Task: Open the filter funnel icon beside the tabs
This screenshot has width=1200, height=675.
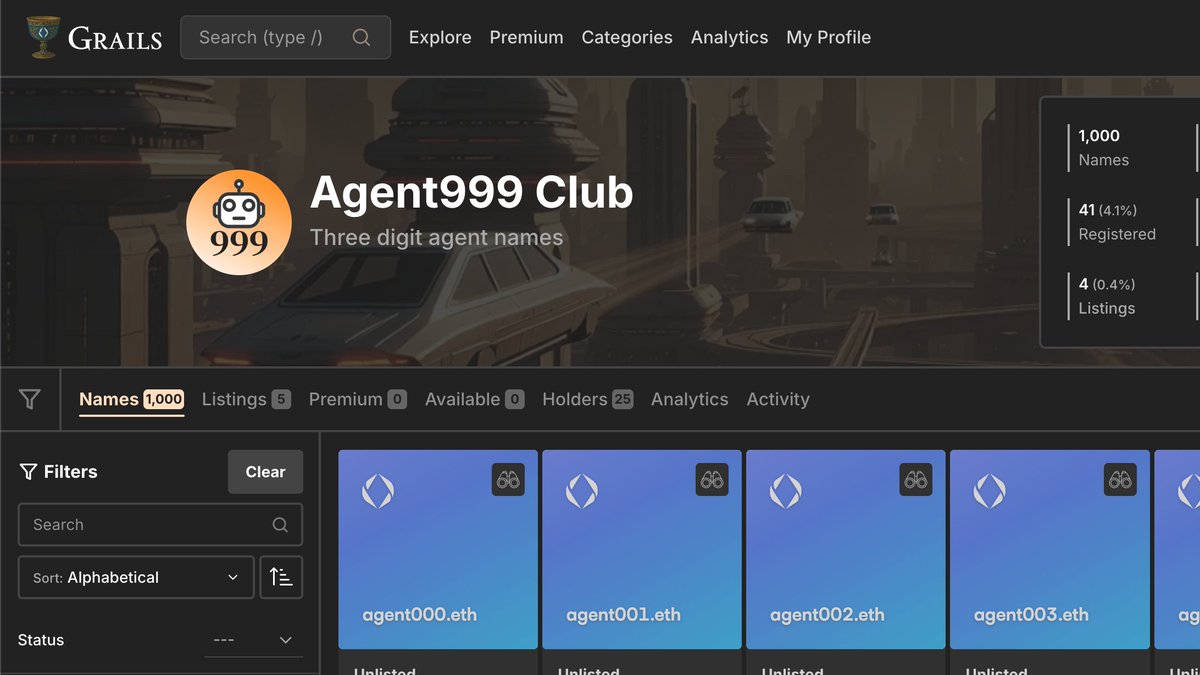Action: click(30, 399)
